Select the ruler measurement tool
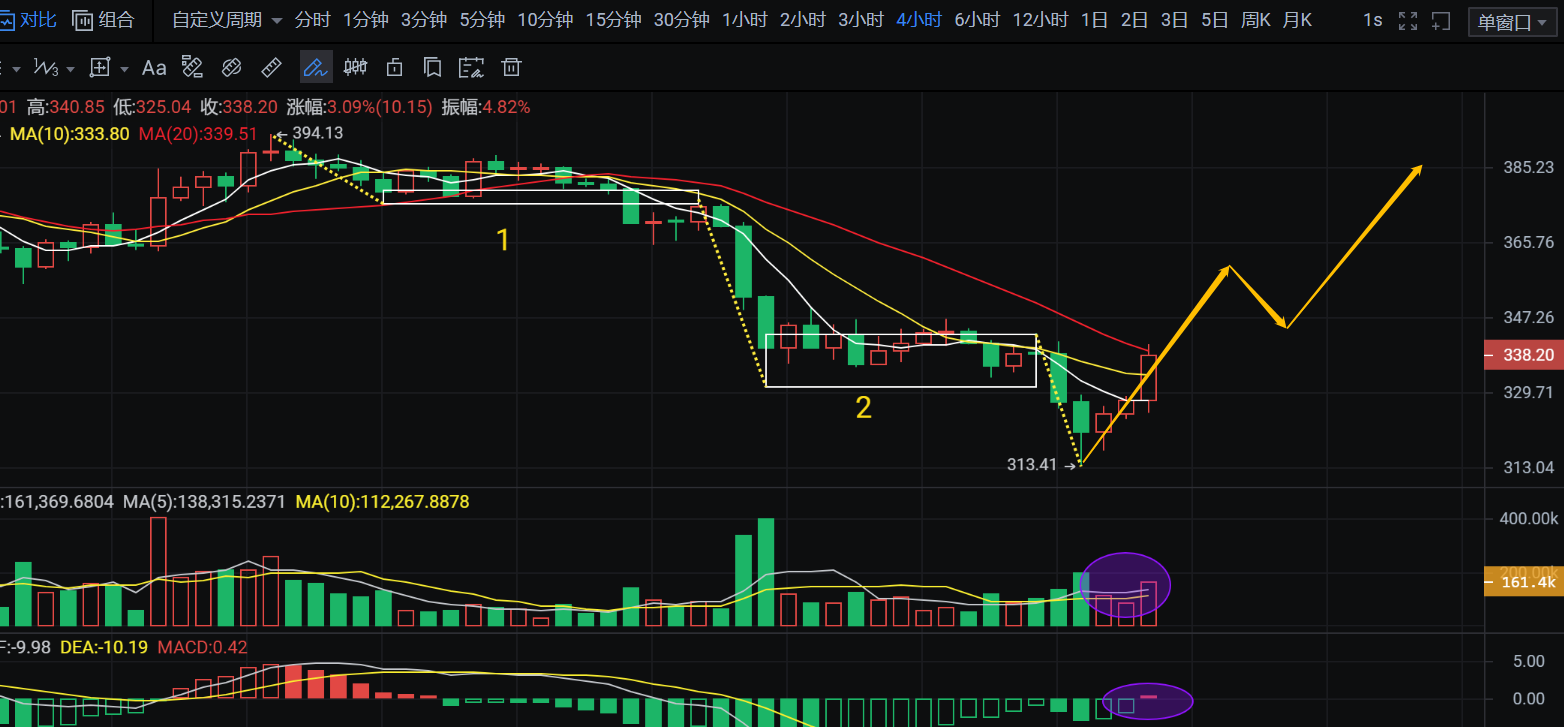The width and height of the screenshot is (1564, 727). click(271, 68)
